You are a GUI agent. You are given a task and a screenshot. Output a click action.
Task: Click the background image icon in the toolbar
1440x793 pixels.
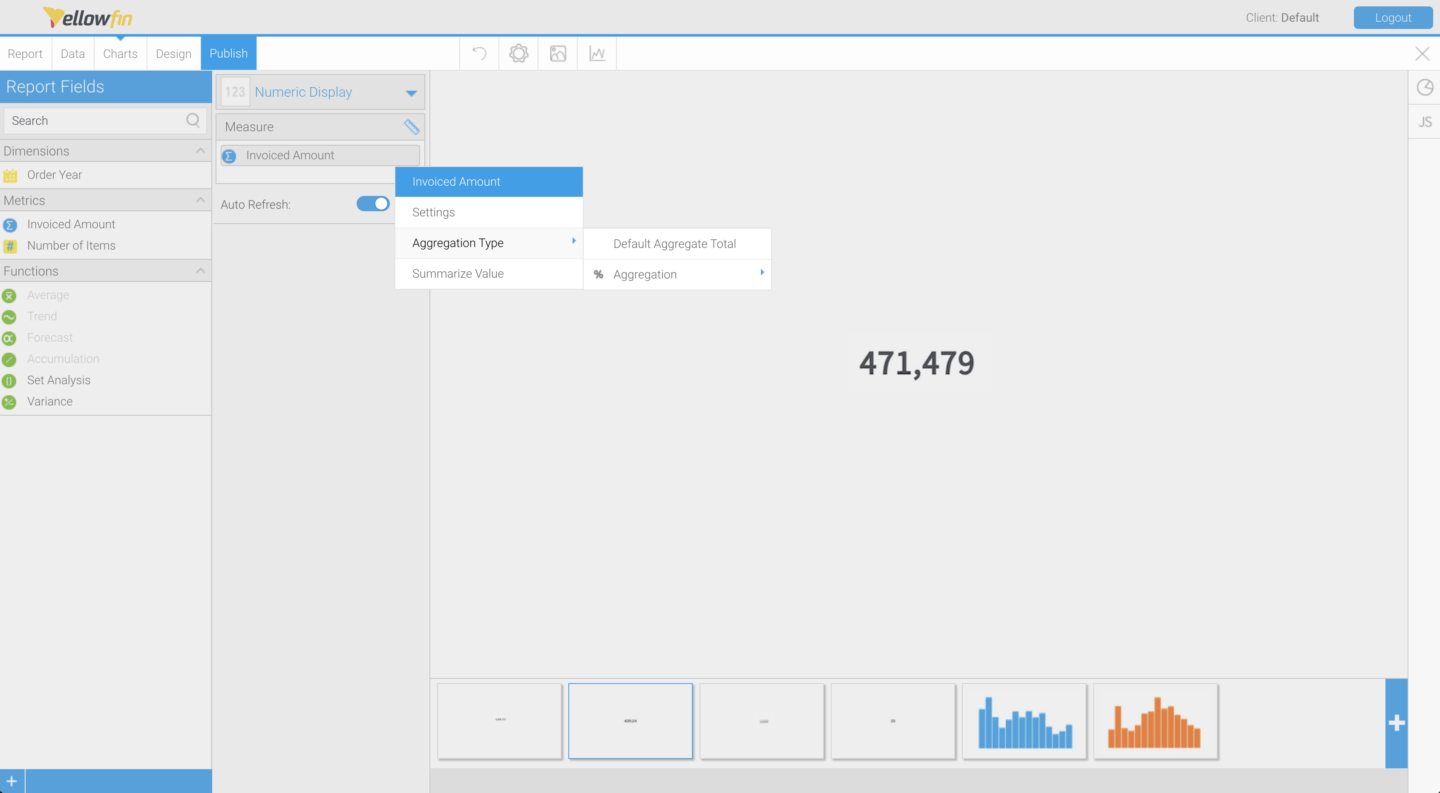(557, 53)
